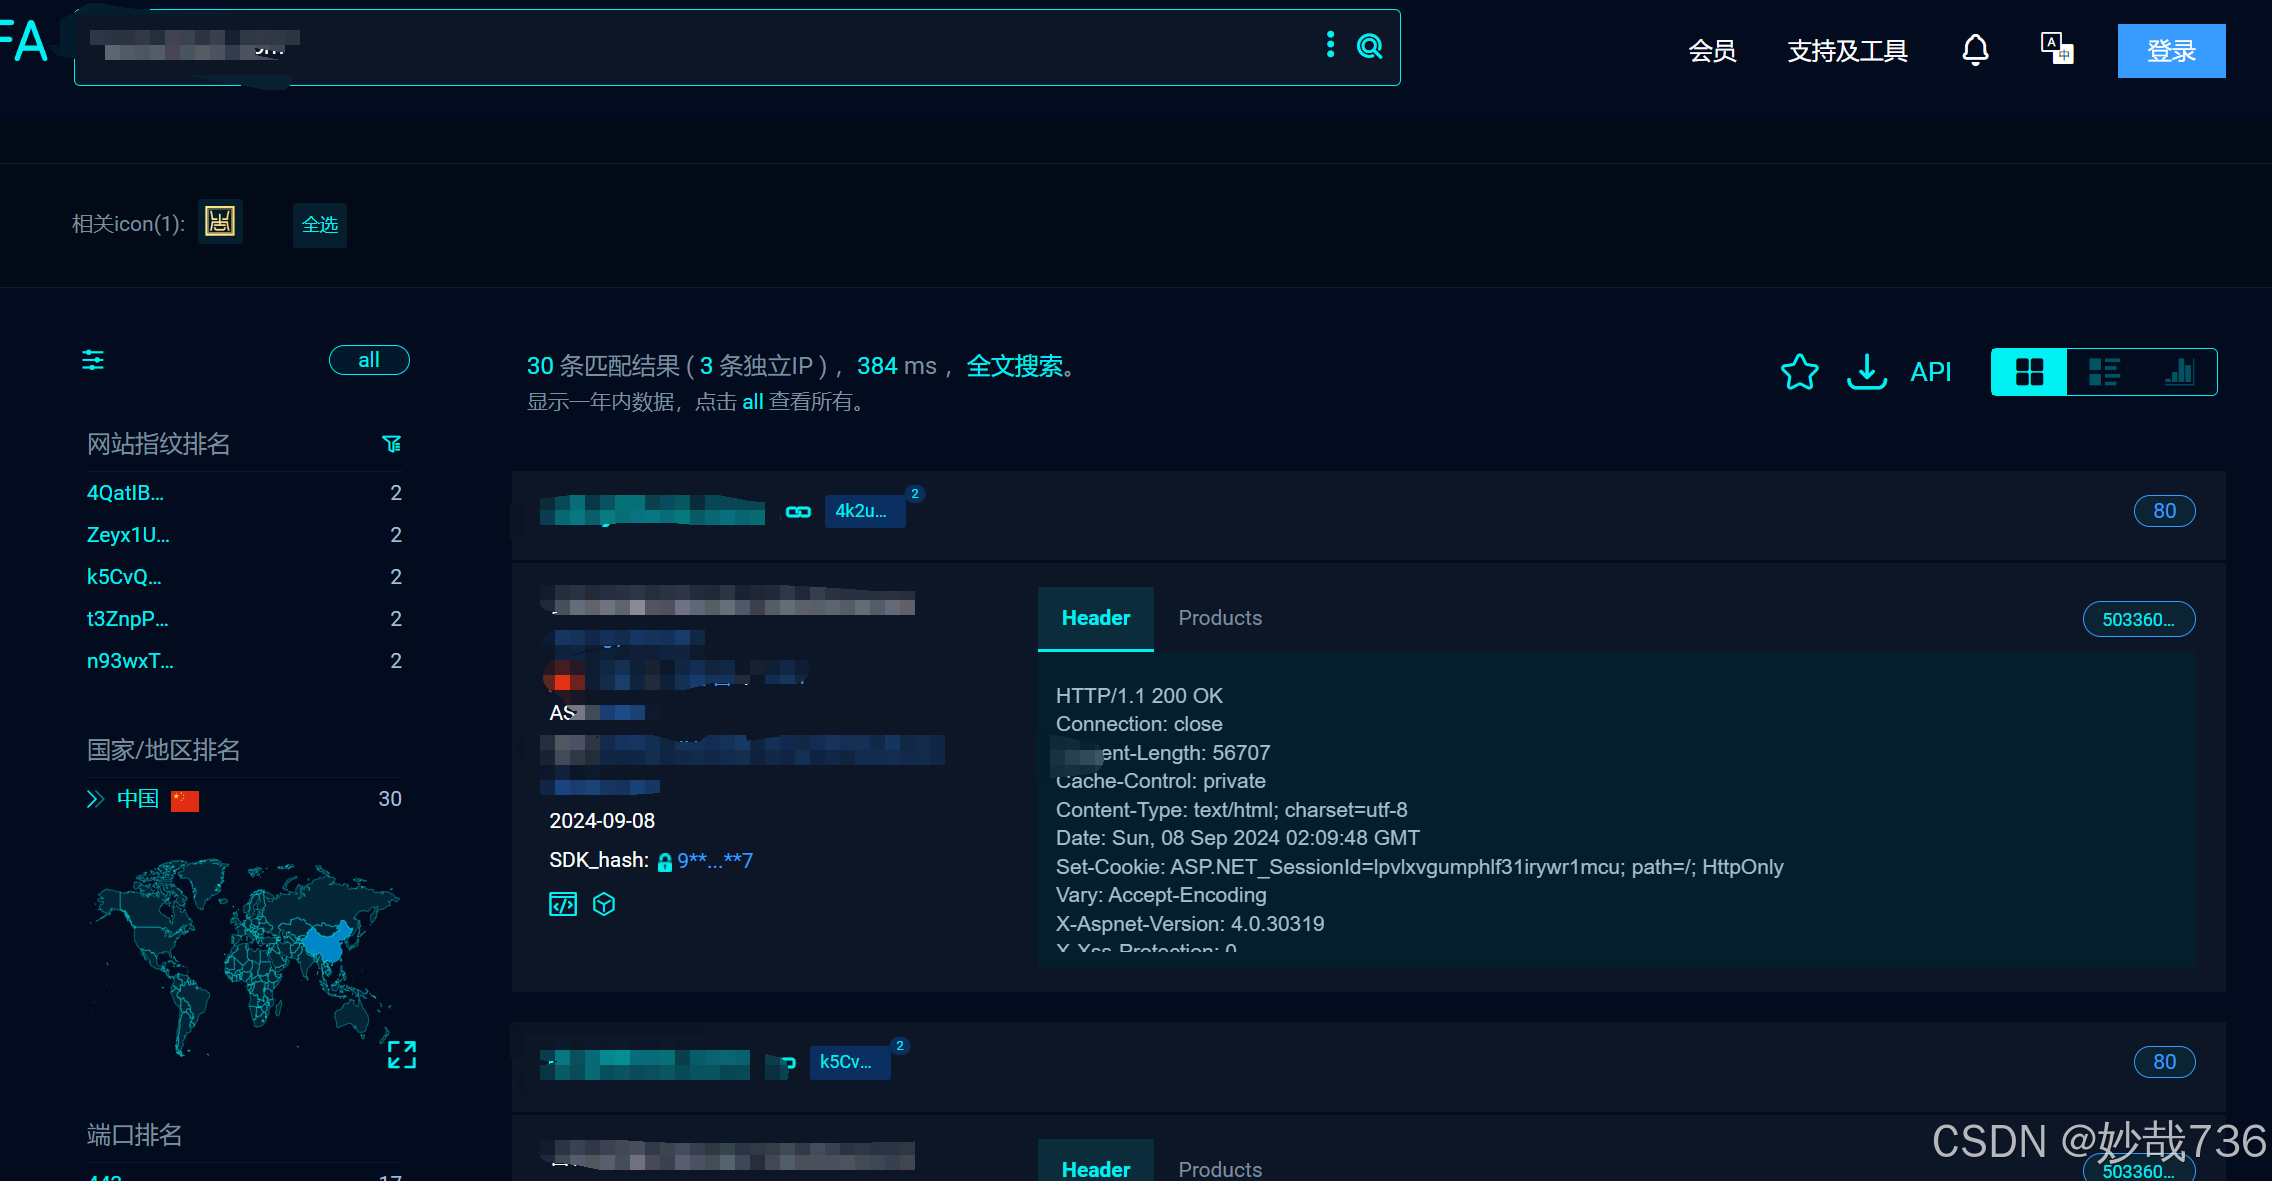The height and width of the screenshot is (1181, 2272).
Task: Select the related favicon thumbnail
Action: 220,221
